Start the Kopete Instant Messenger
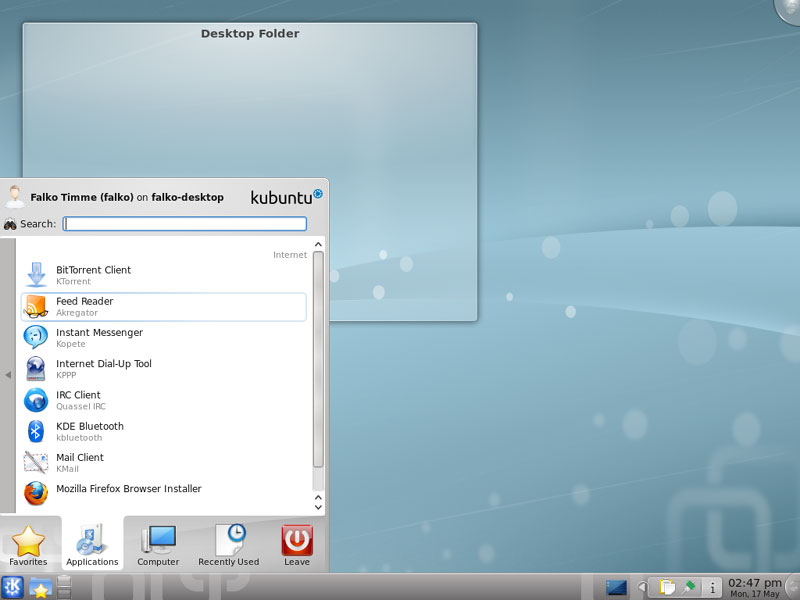Viewport: 800px width, 600px height. (x=163, y=338)
